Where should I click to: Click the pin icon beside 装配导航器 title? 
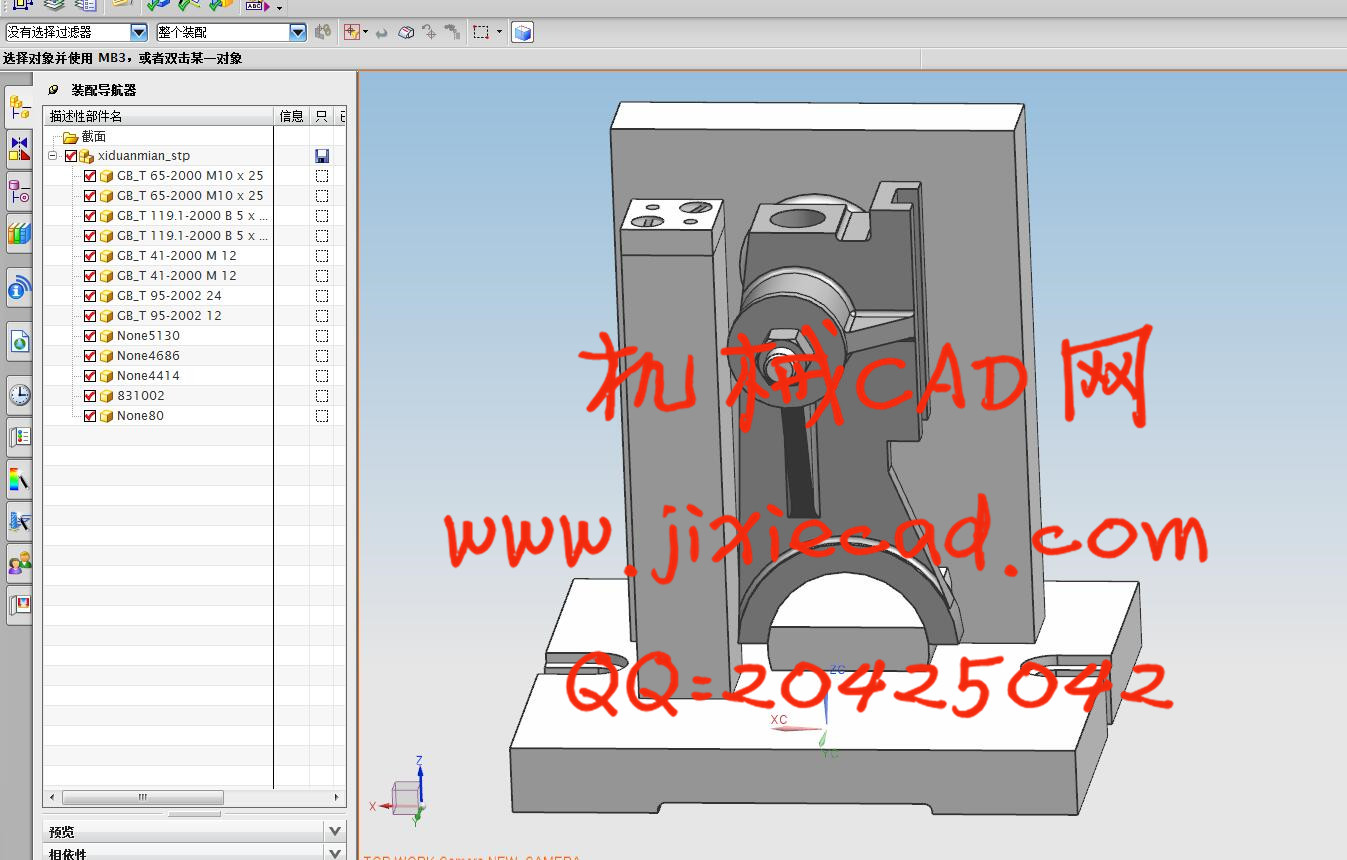54,90
